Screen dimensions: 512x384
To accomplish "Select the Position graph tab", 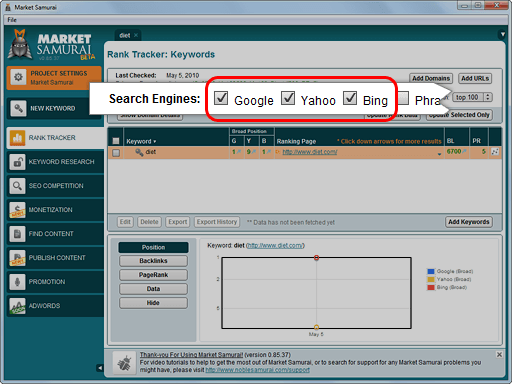I will point(153,247).
